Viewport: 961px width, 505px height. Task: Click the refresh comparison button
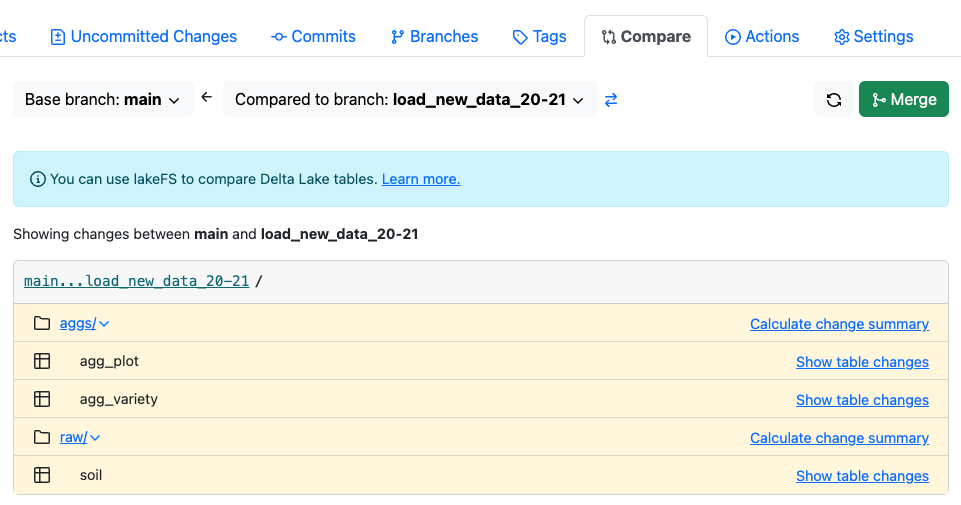coord(834,99)
